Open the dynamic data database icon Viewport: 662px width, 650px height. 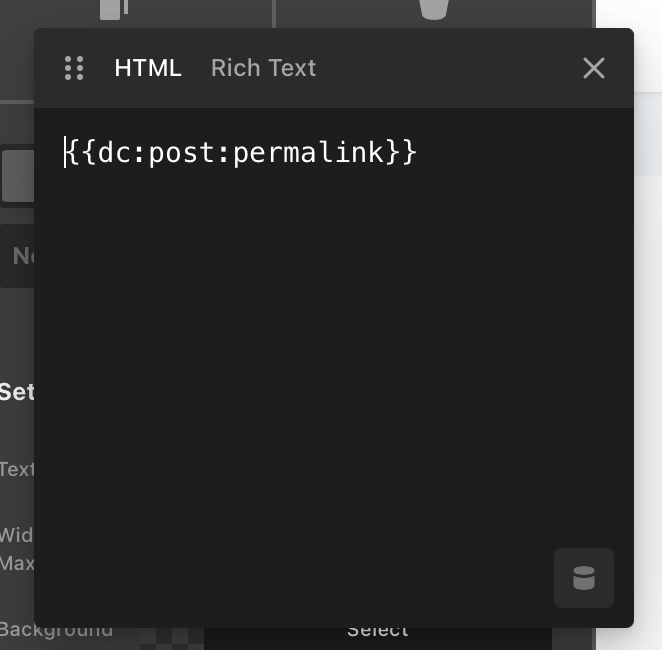[584, 578]
